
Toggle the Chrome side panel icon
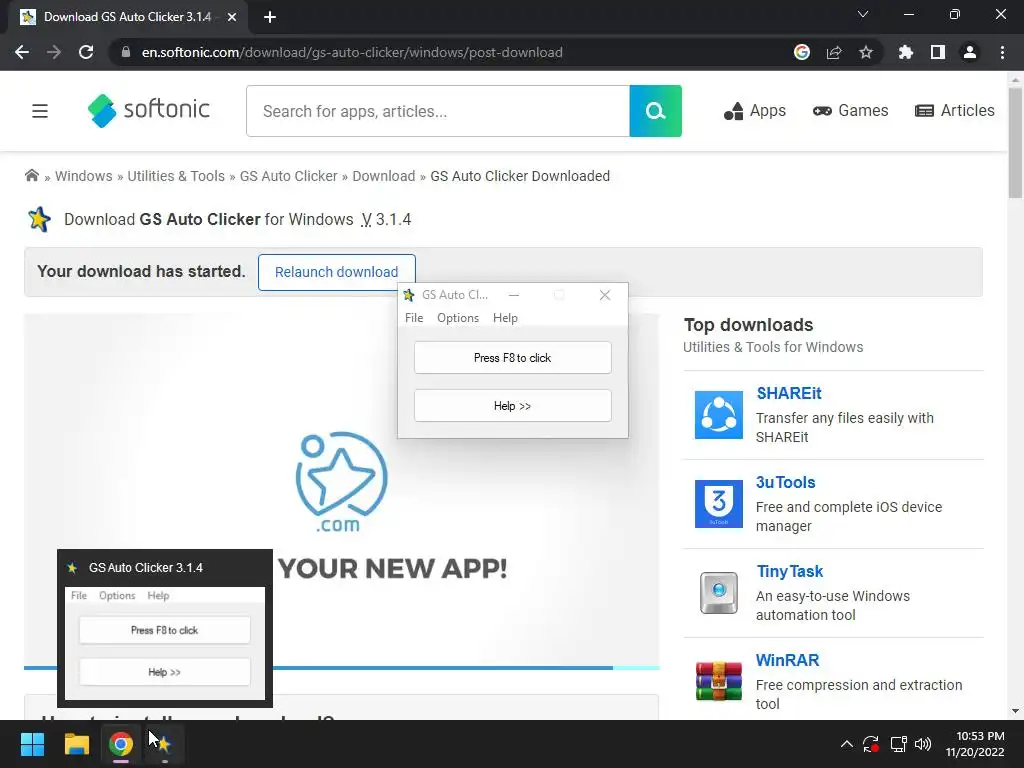938,52
